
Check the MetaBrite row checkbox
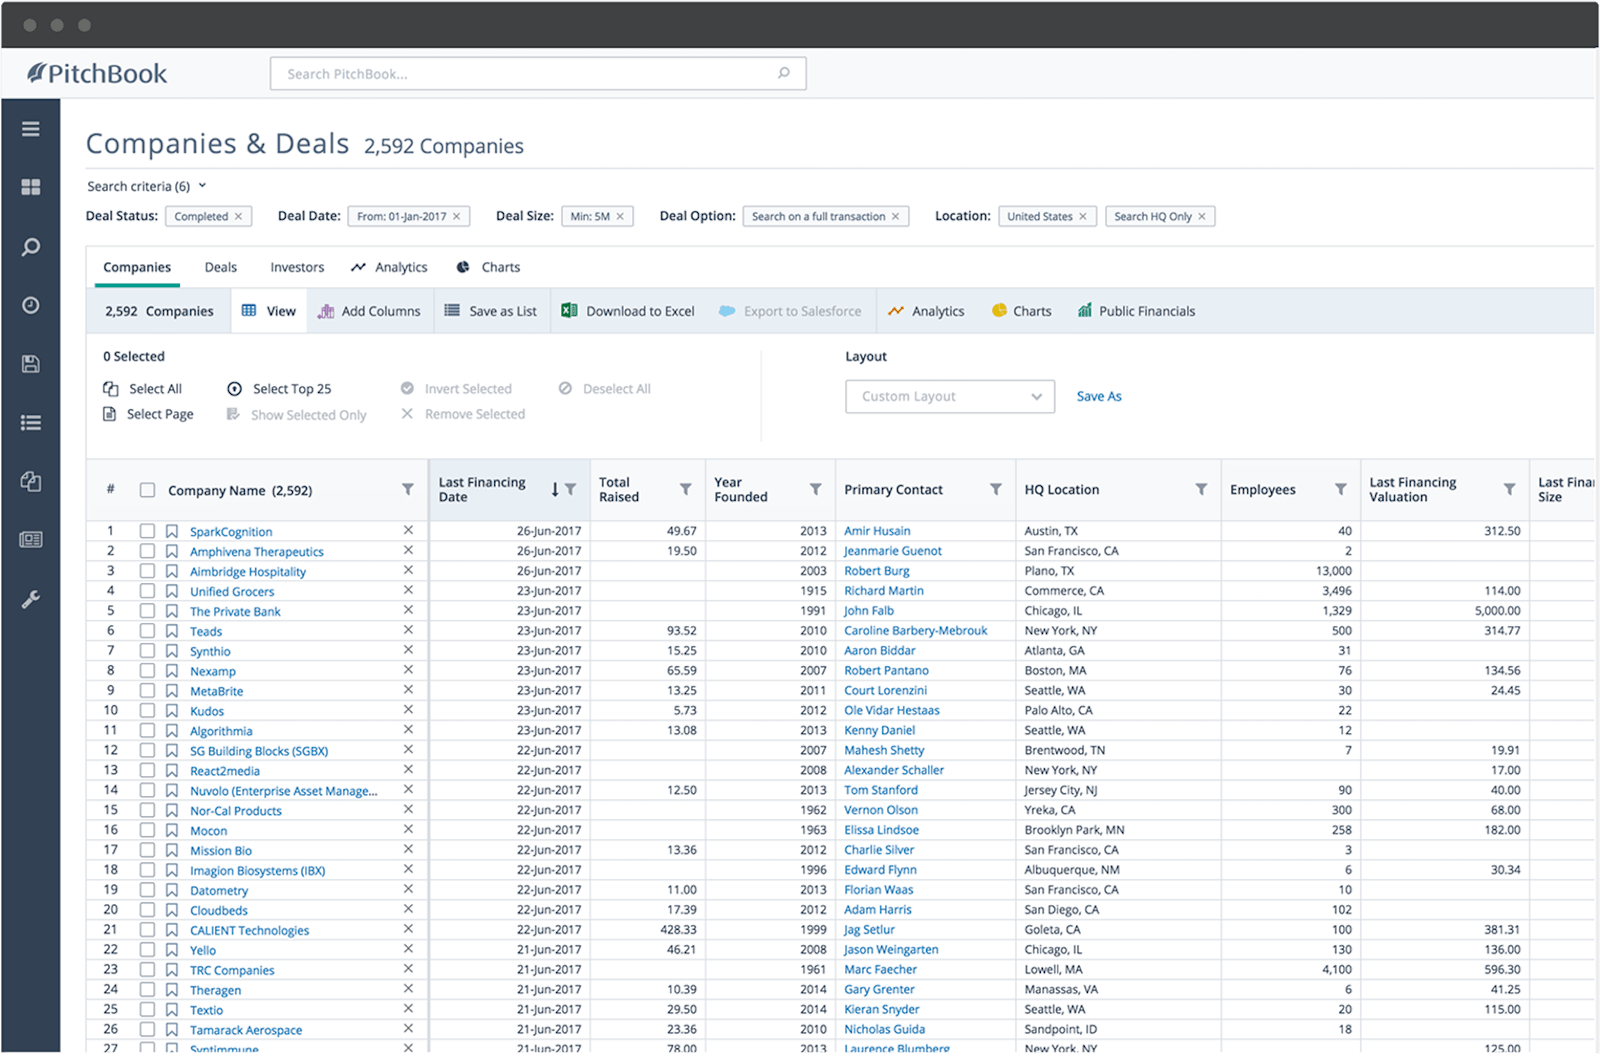(147, 691)
